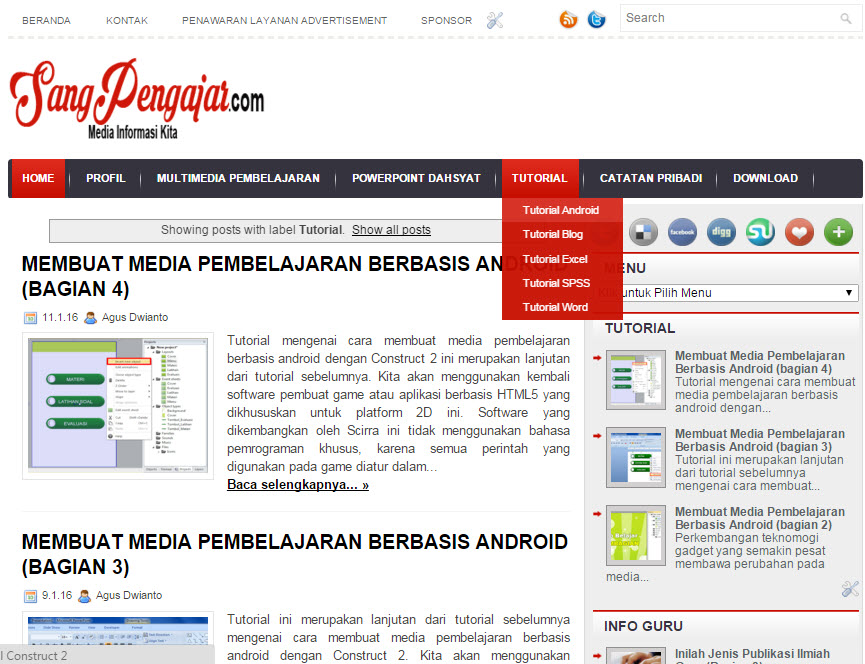Expand the TUTORIAL navigation dropdown

click(540, 178)
